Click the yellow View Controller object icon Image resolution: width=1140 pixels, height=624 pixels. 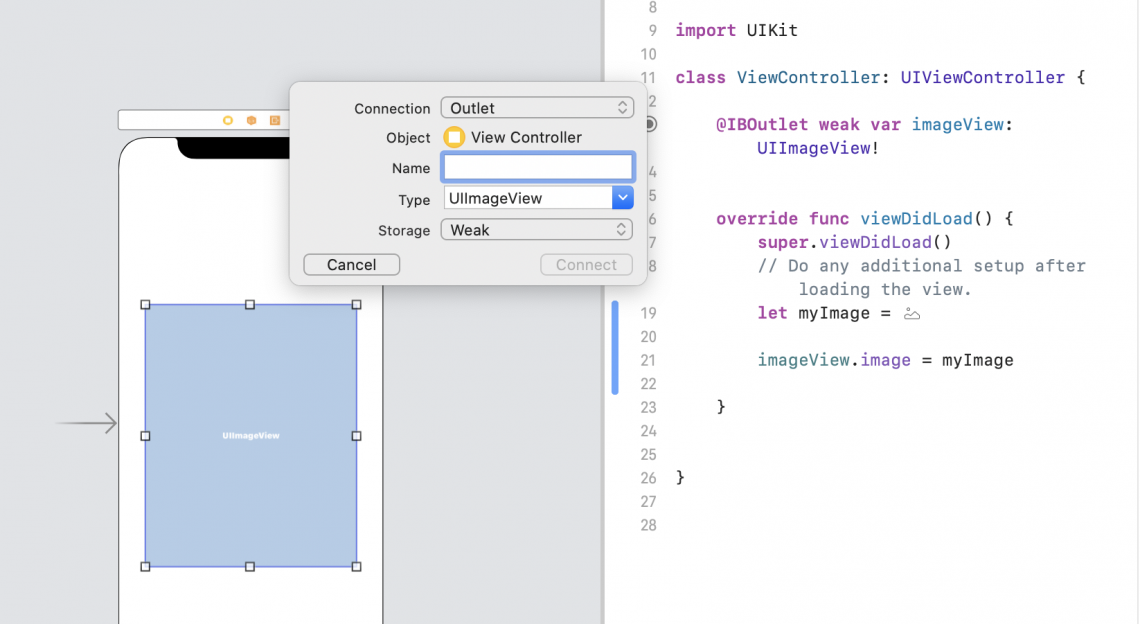pos(454,137)
